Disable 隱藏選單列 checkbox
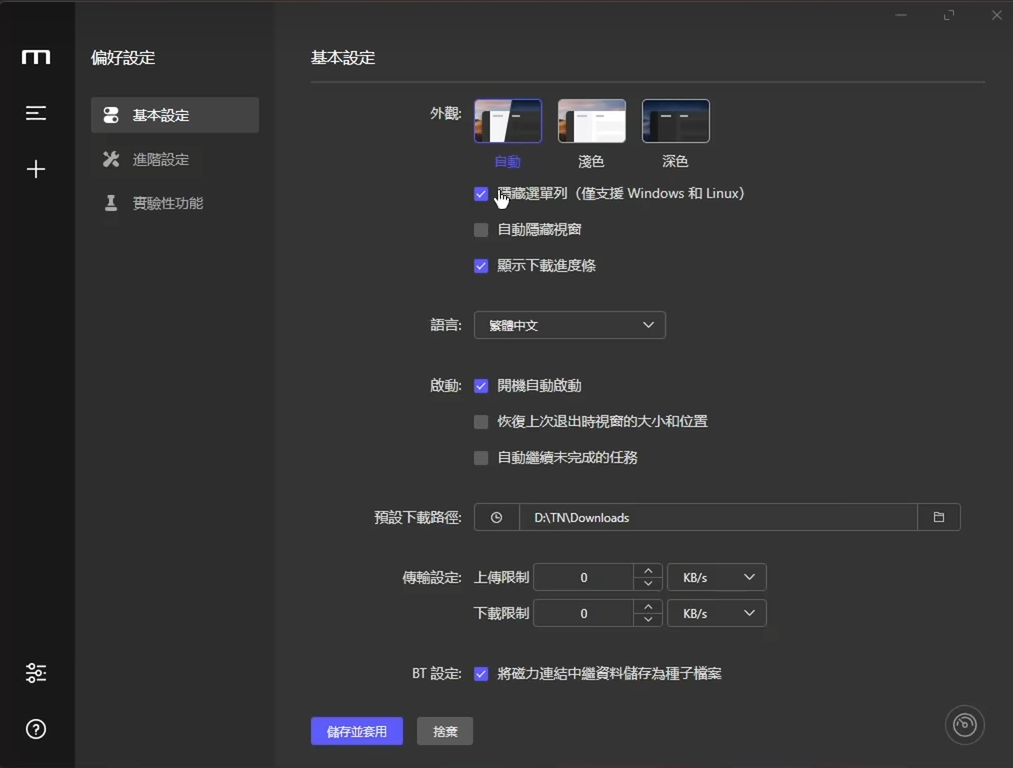 [481, 193]
